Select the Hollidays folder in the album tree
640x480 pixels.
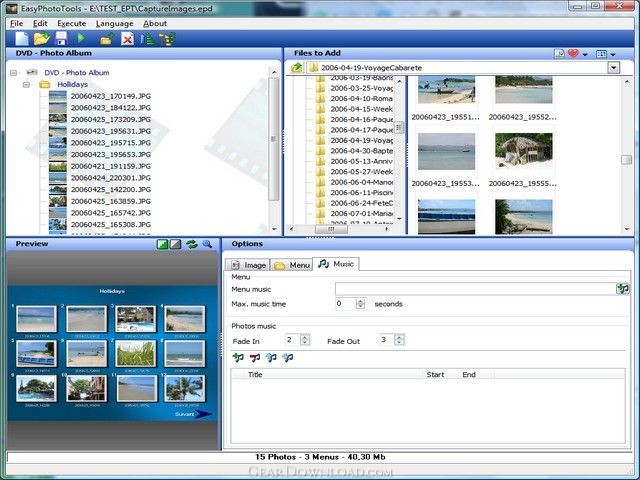coord(72,84)
